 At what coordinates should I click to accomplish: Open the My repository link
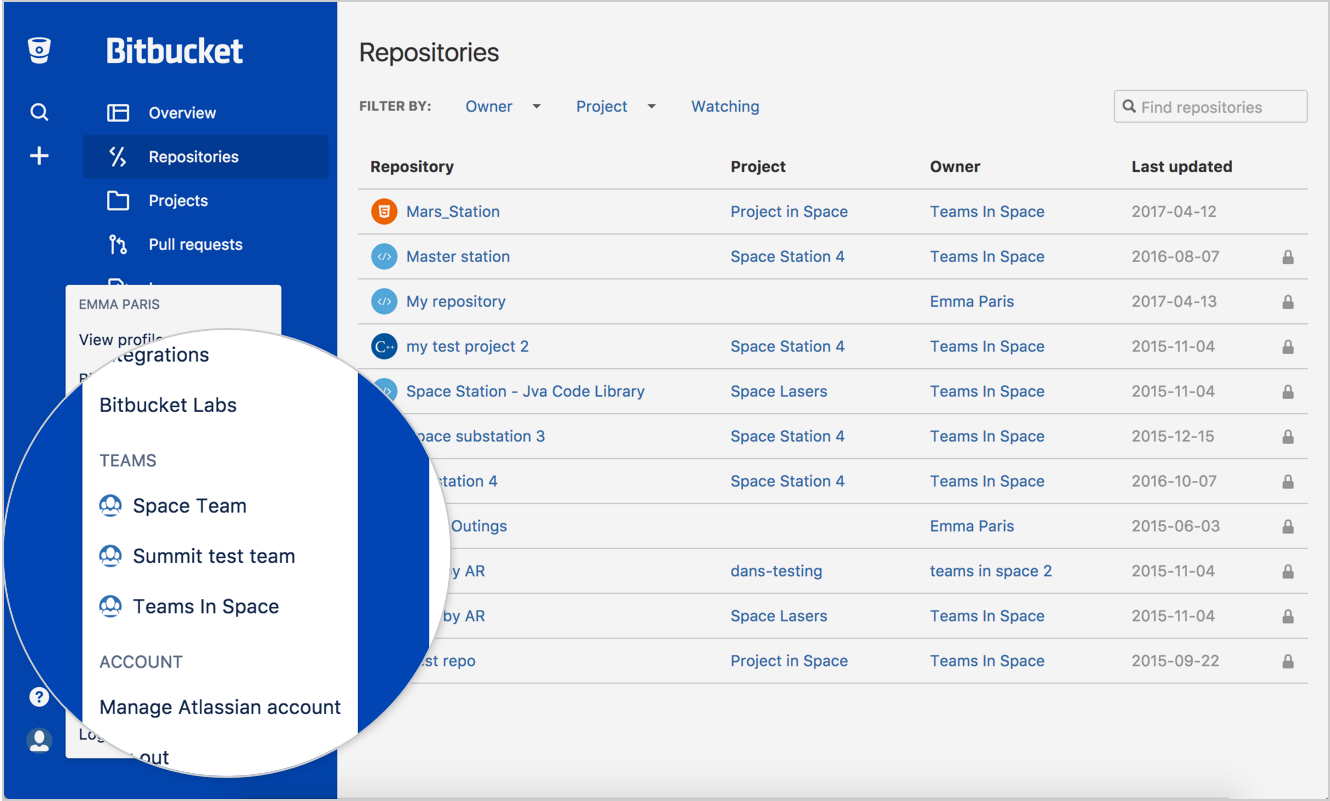[455, 301]
